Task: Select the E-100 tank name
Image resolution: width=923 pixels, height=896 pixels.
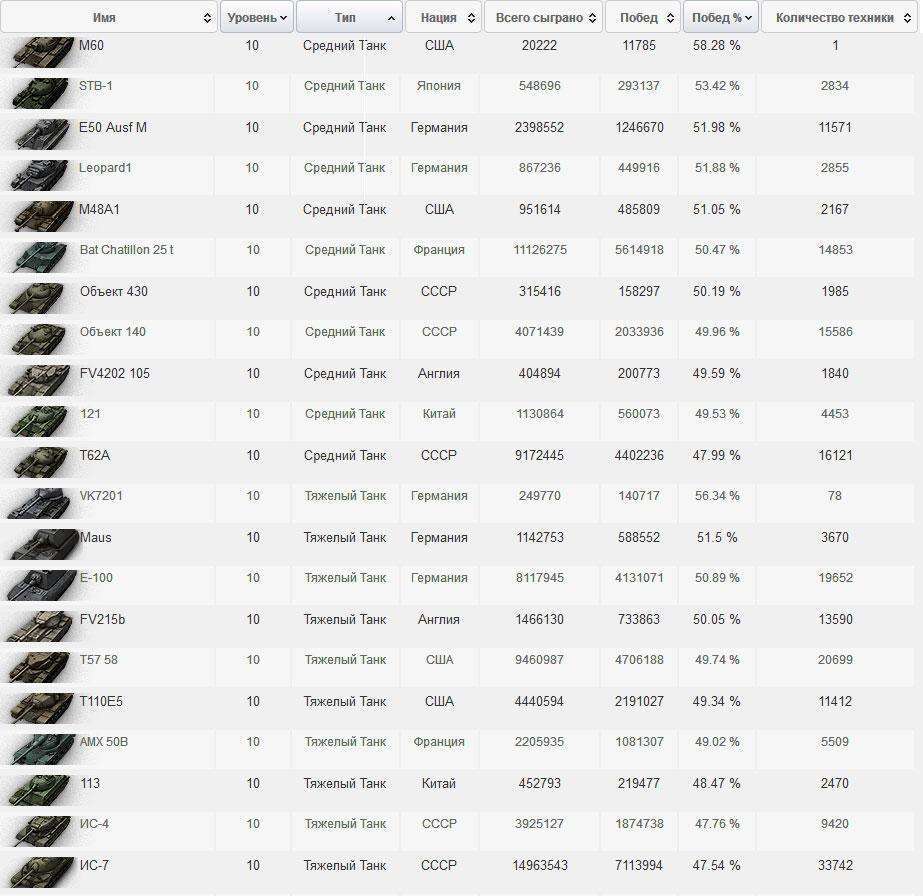Action: pyautogui.click(x=96, y=578)
